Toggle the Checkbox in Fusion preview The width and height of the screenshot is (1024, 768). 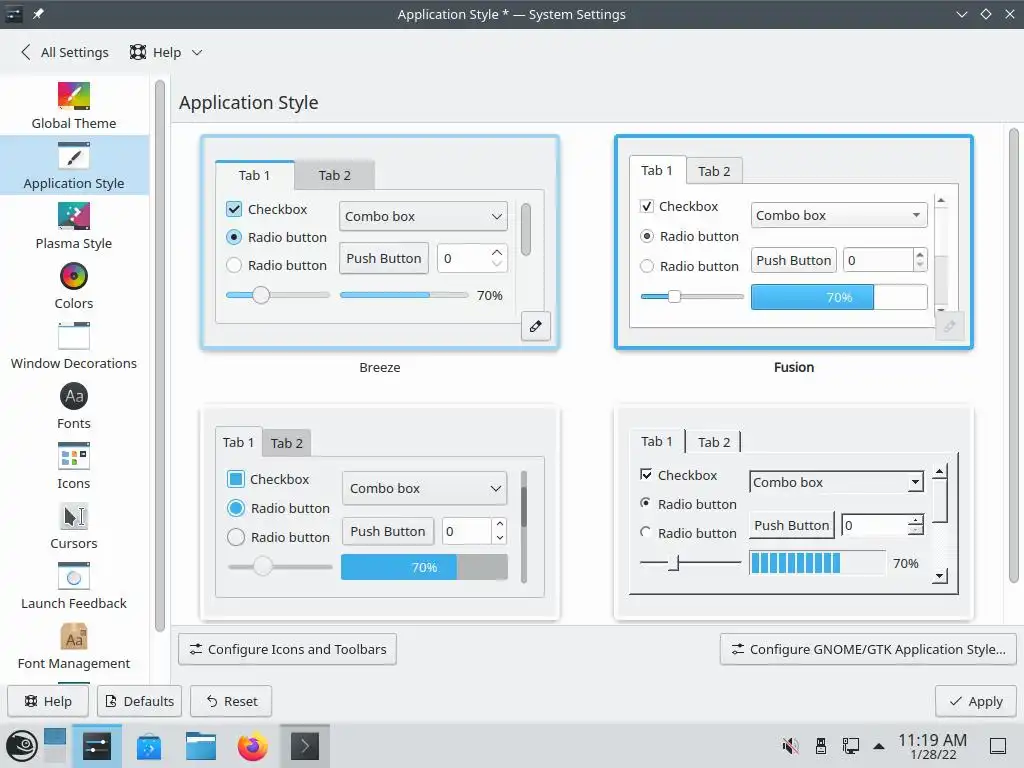(x=647, y=206)
